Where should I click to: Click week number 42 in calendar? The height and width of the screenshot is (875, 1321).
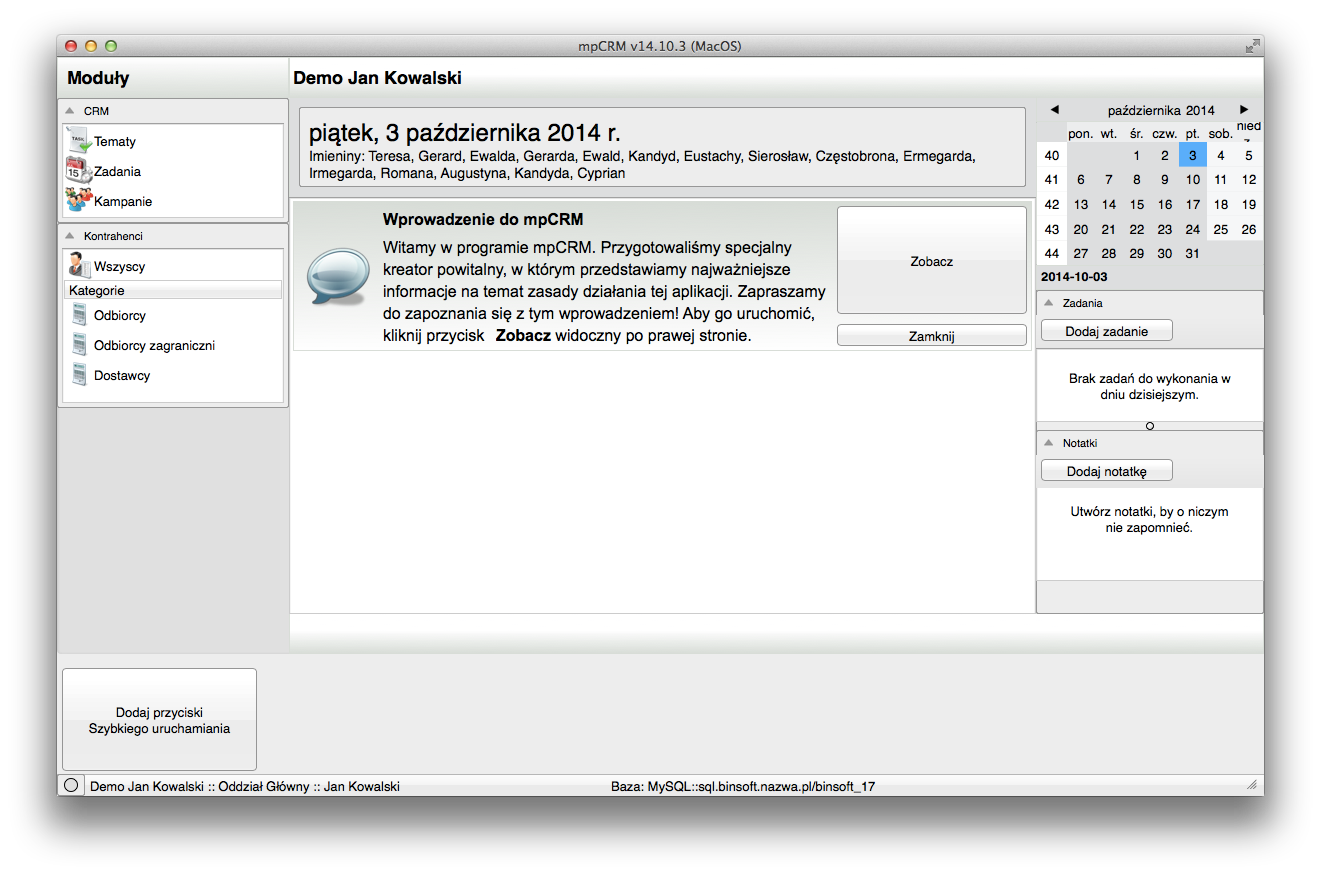coord(1052,204)
